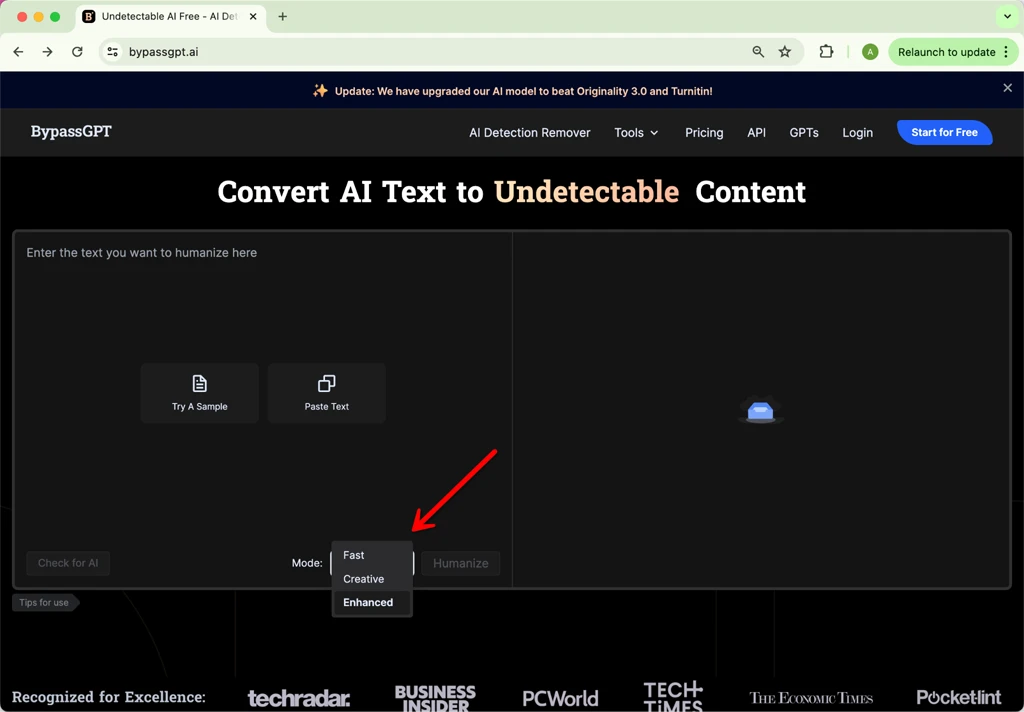The height and width of the screenshot is (712, 1024).
Task: Click the Login link
Action: (857, 133)
